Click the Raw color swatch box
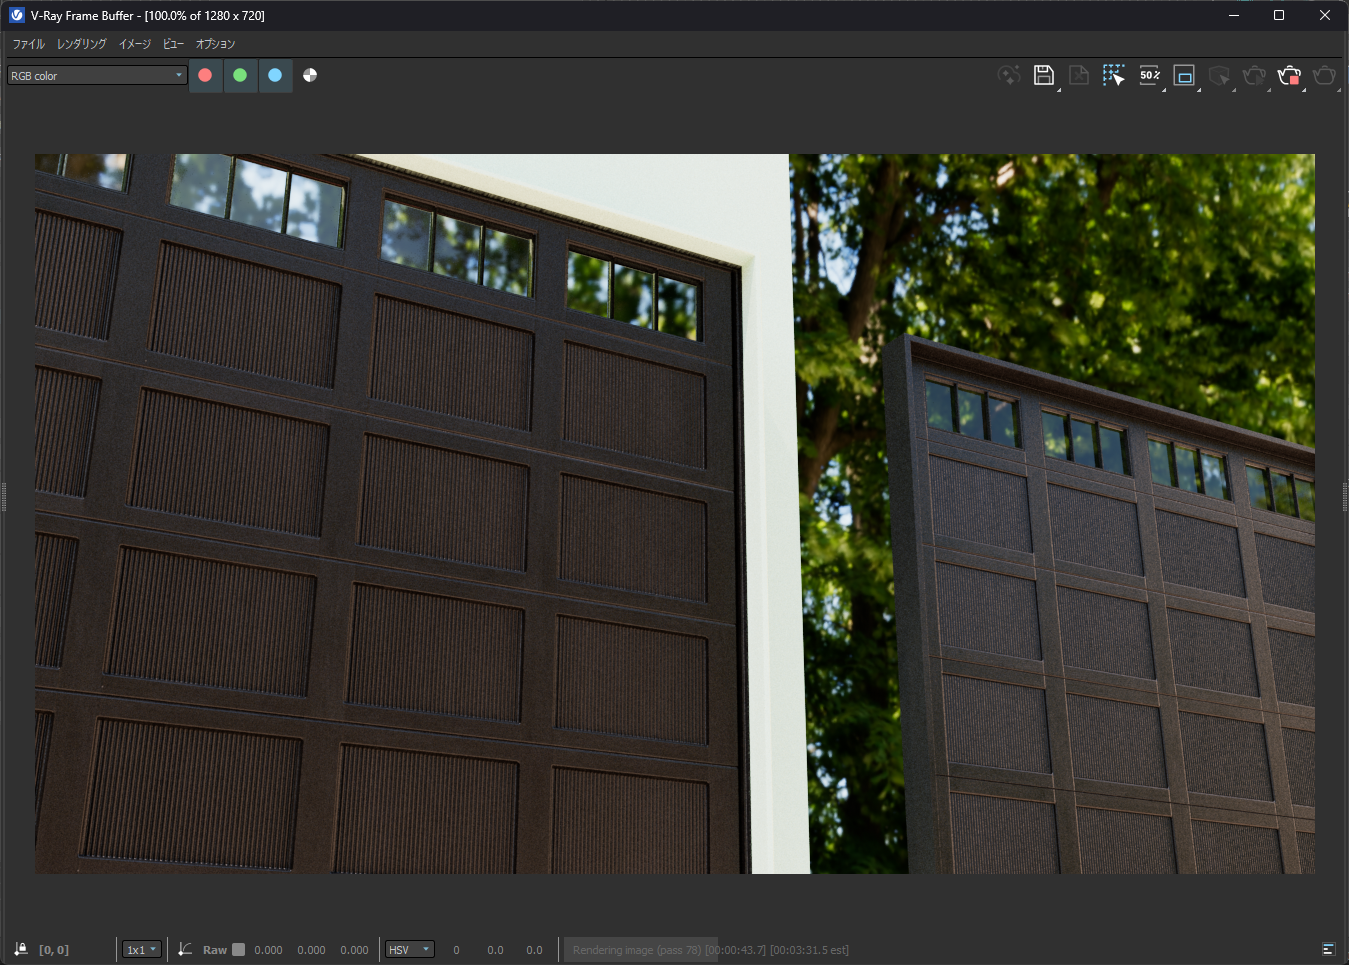This screenshot has width=1349, height=965. tap(238, 950)
